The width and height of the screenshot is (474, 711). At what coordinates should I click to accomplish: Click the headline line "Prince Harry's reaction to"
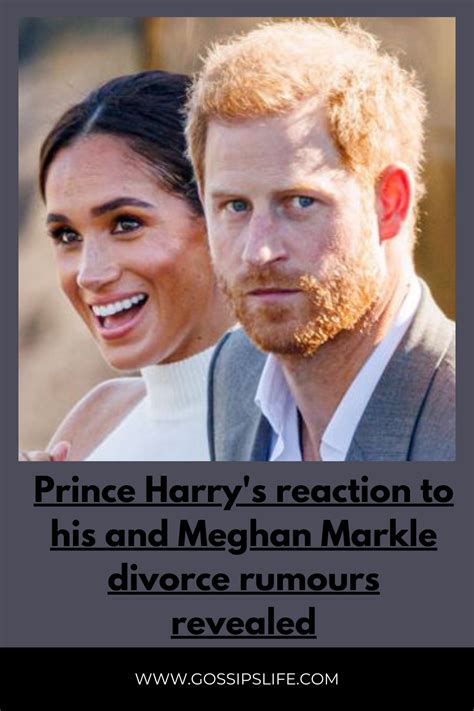pos(244,492)
